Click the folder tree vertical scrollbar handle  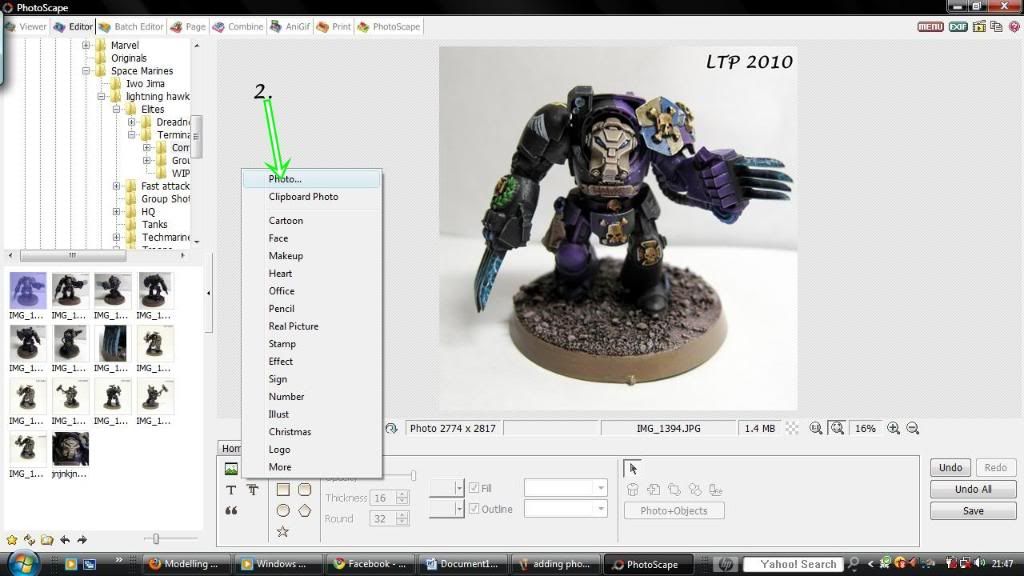tap(196, 136)
